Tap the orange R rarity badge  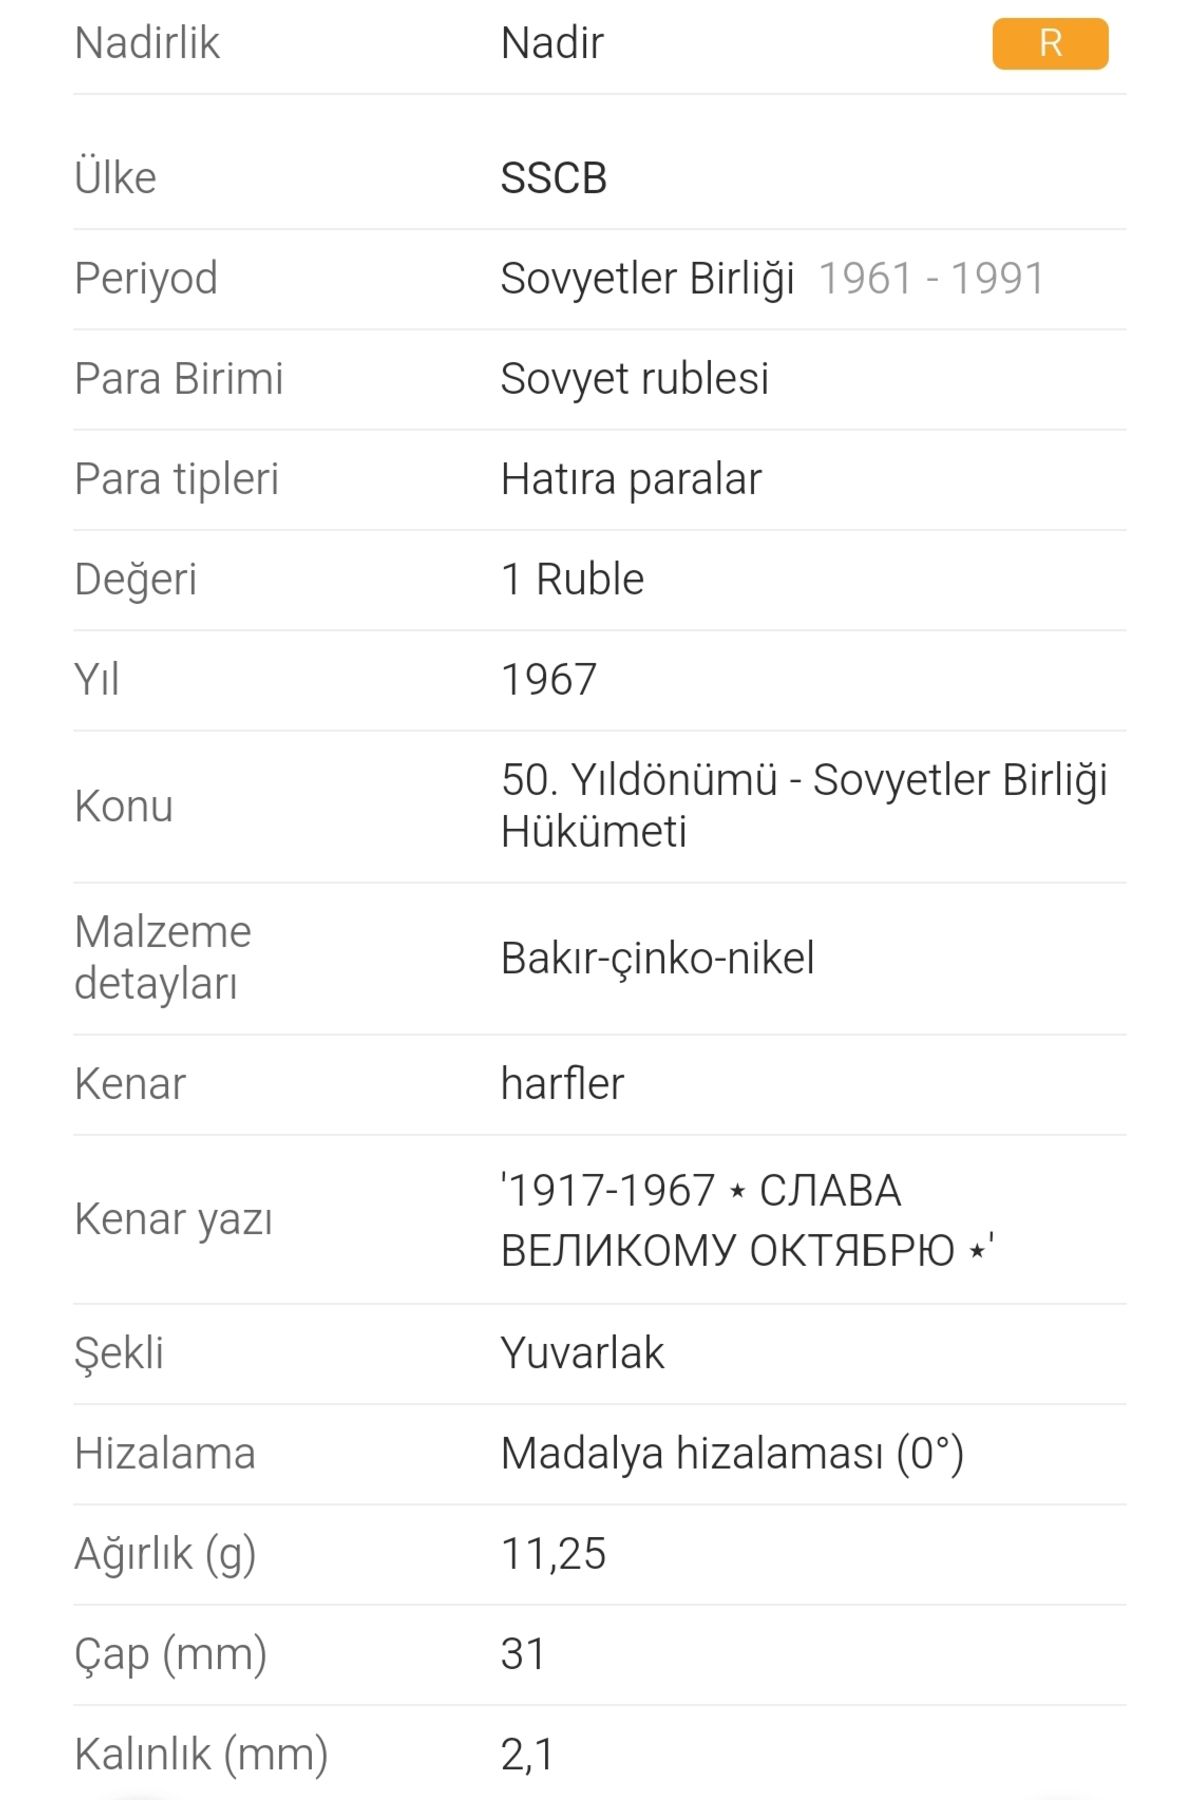click(x=1050, y=44)
